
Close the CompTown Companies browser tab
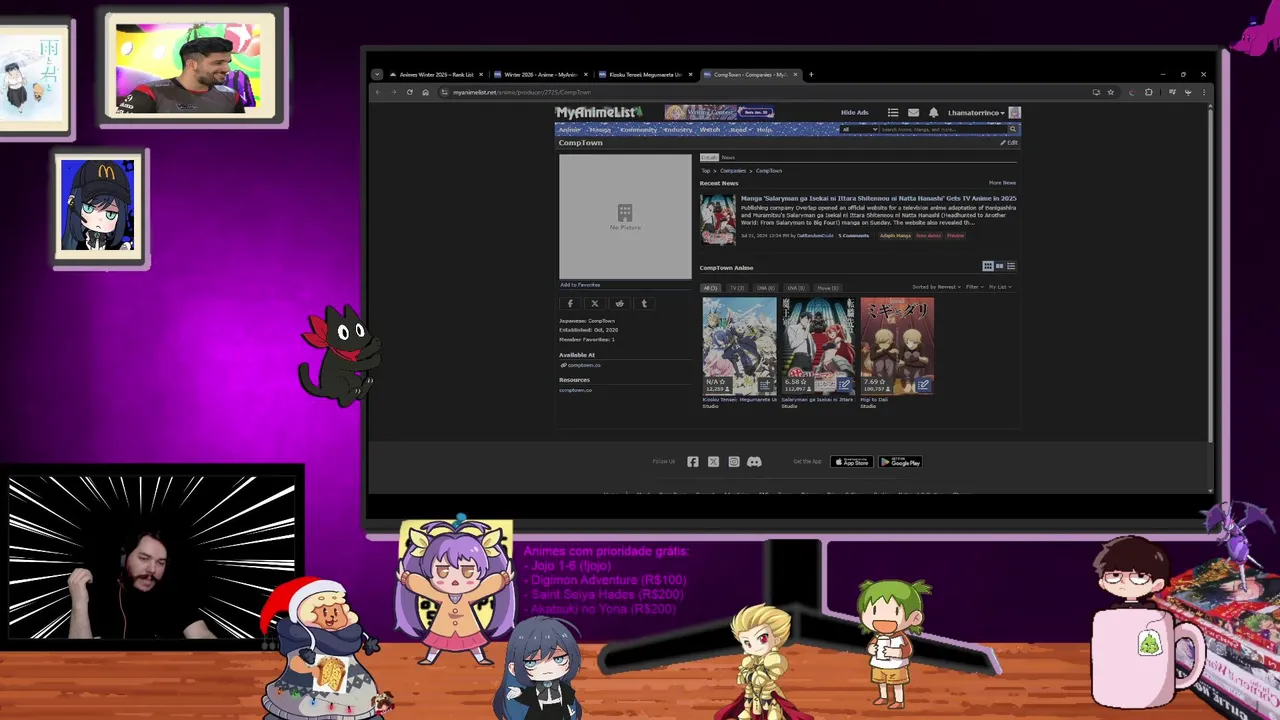tap(796, 75)
